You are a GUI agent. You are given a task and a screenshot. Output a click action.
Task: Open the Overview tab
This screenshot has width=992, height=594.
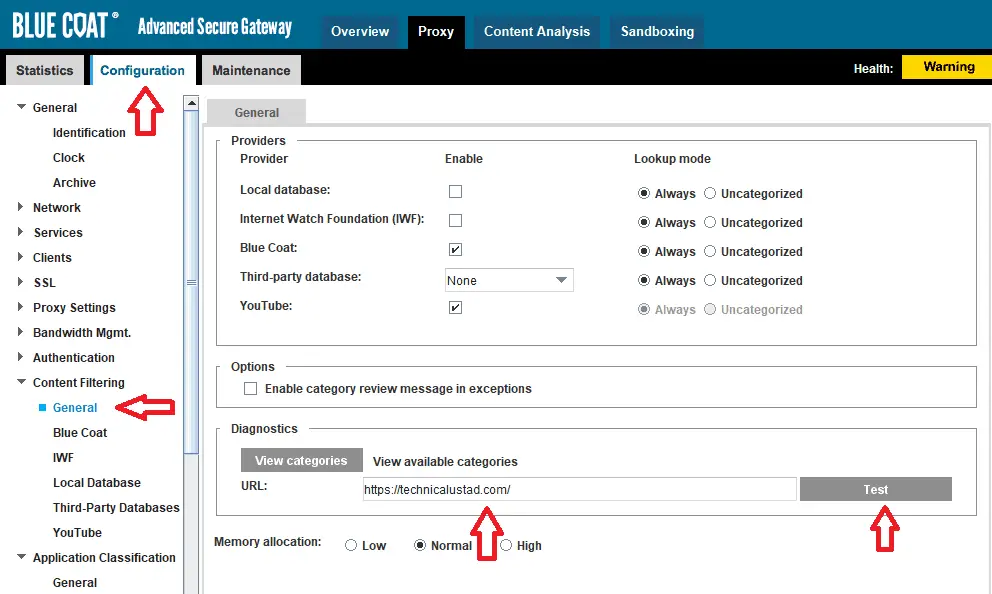pyautogui.click(x=359, y=32)
